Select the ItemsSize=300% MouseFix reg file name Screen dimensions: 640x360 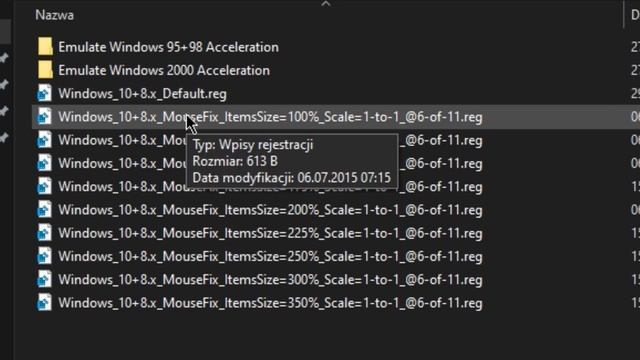270,280
